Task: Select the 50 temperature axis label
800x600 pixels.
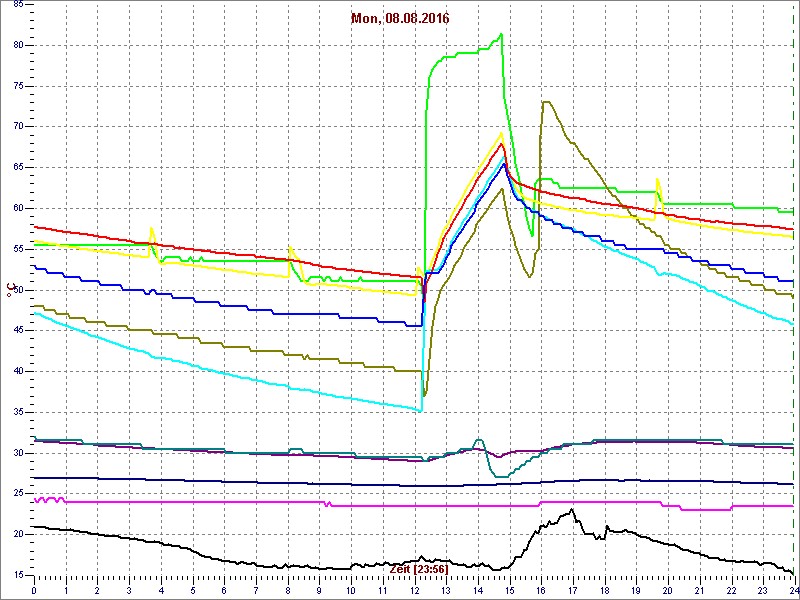Action: pos(17,290)
